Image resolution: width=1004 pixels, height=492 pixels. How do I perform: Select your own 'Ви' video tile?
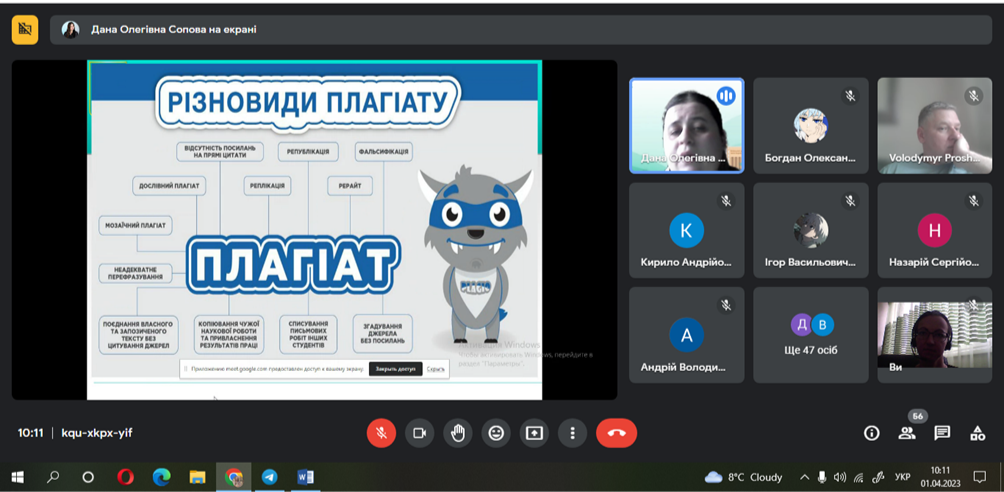pos(935,335)
